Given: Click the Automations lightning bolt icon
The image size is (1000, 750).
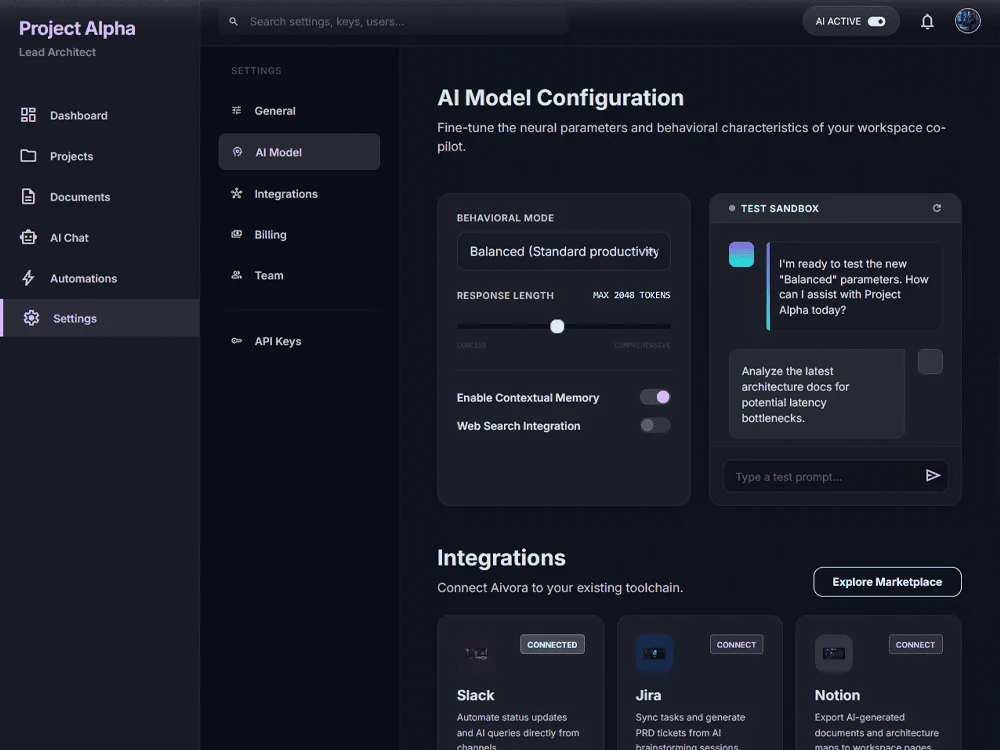Looking at the screenshot, I should (28, 278).
